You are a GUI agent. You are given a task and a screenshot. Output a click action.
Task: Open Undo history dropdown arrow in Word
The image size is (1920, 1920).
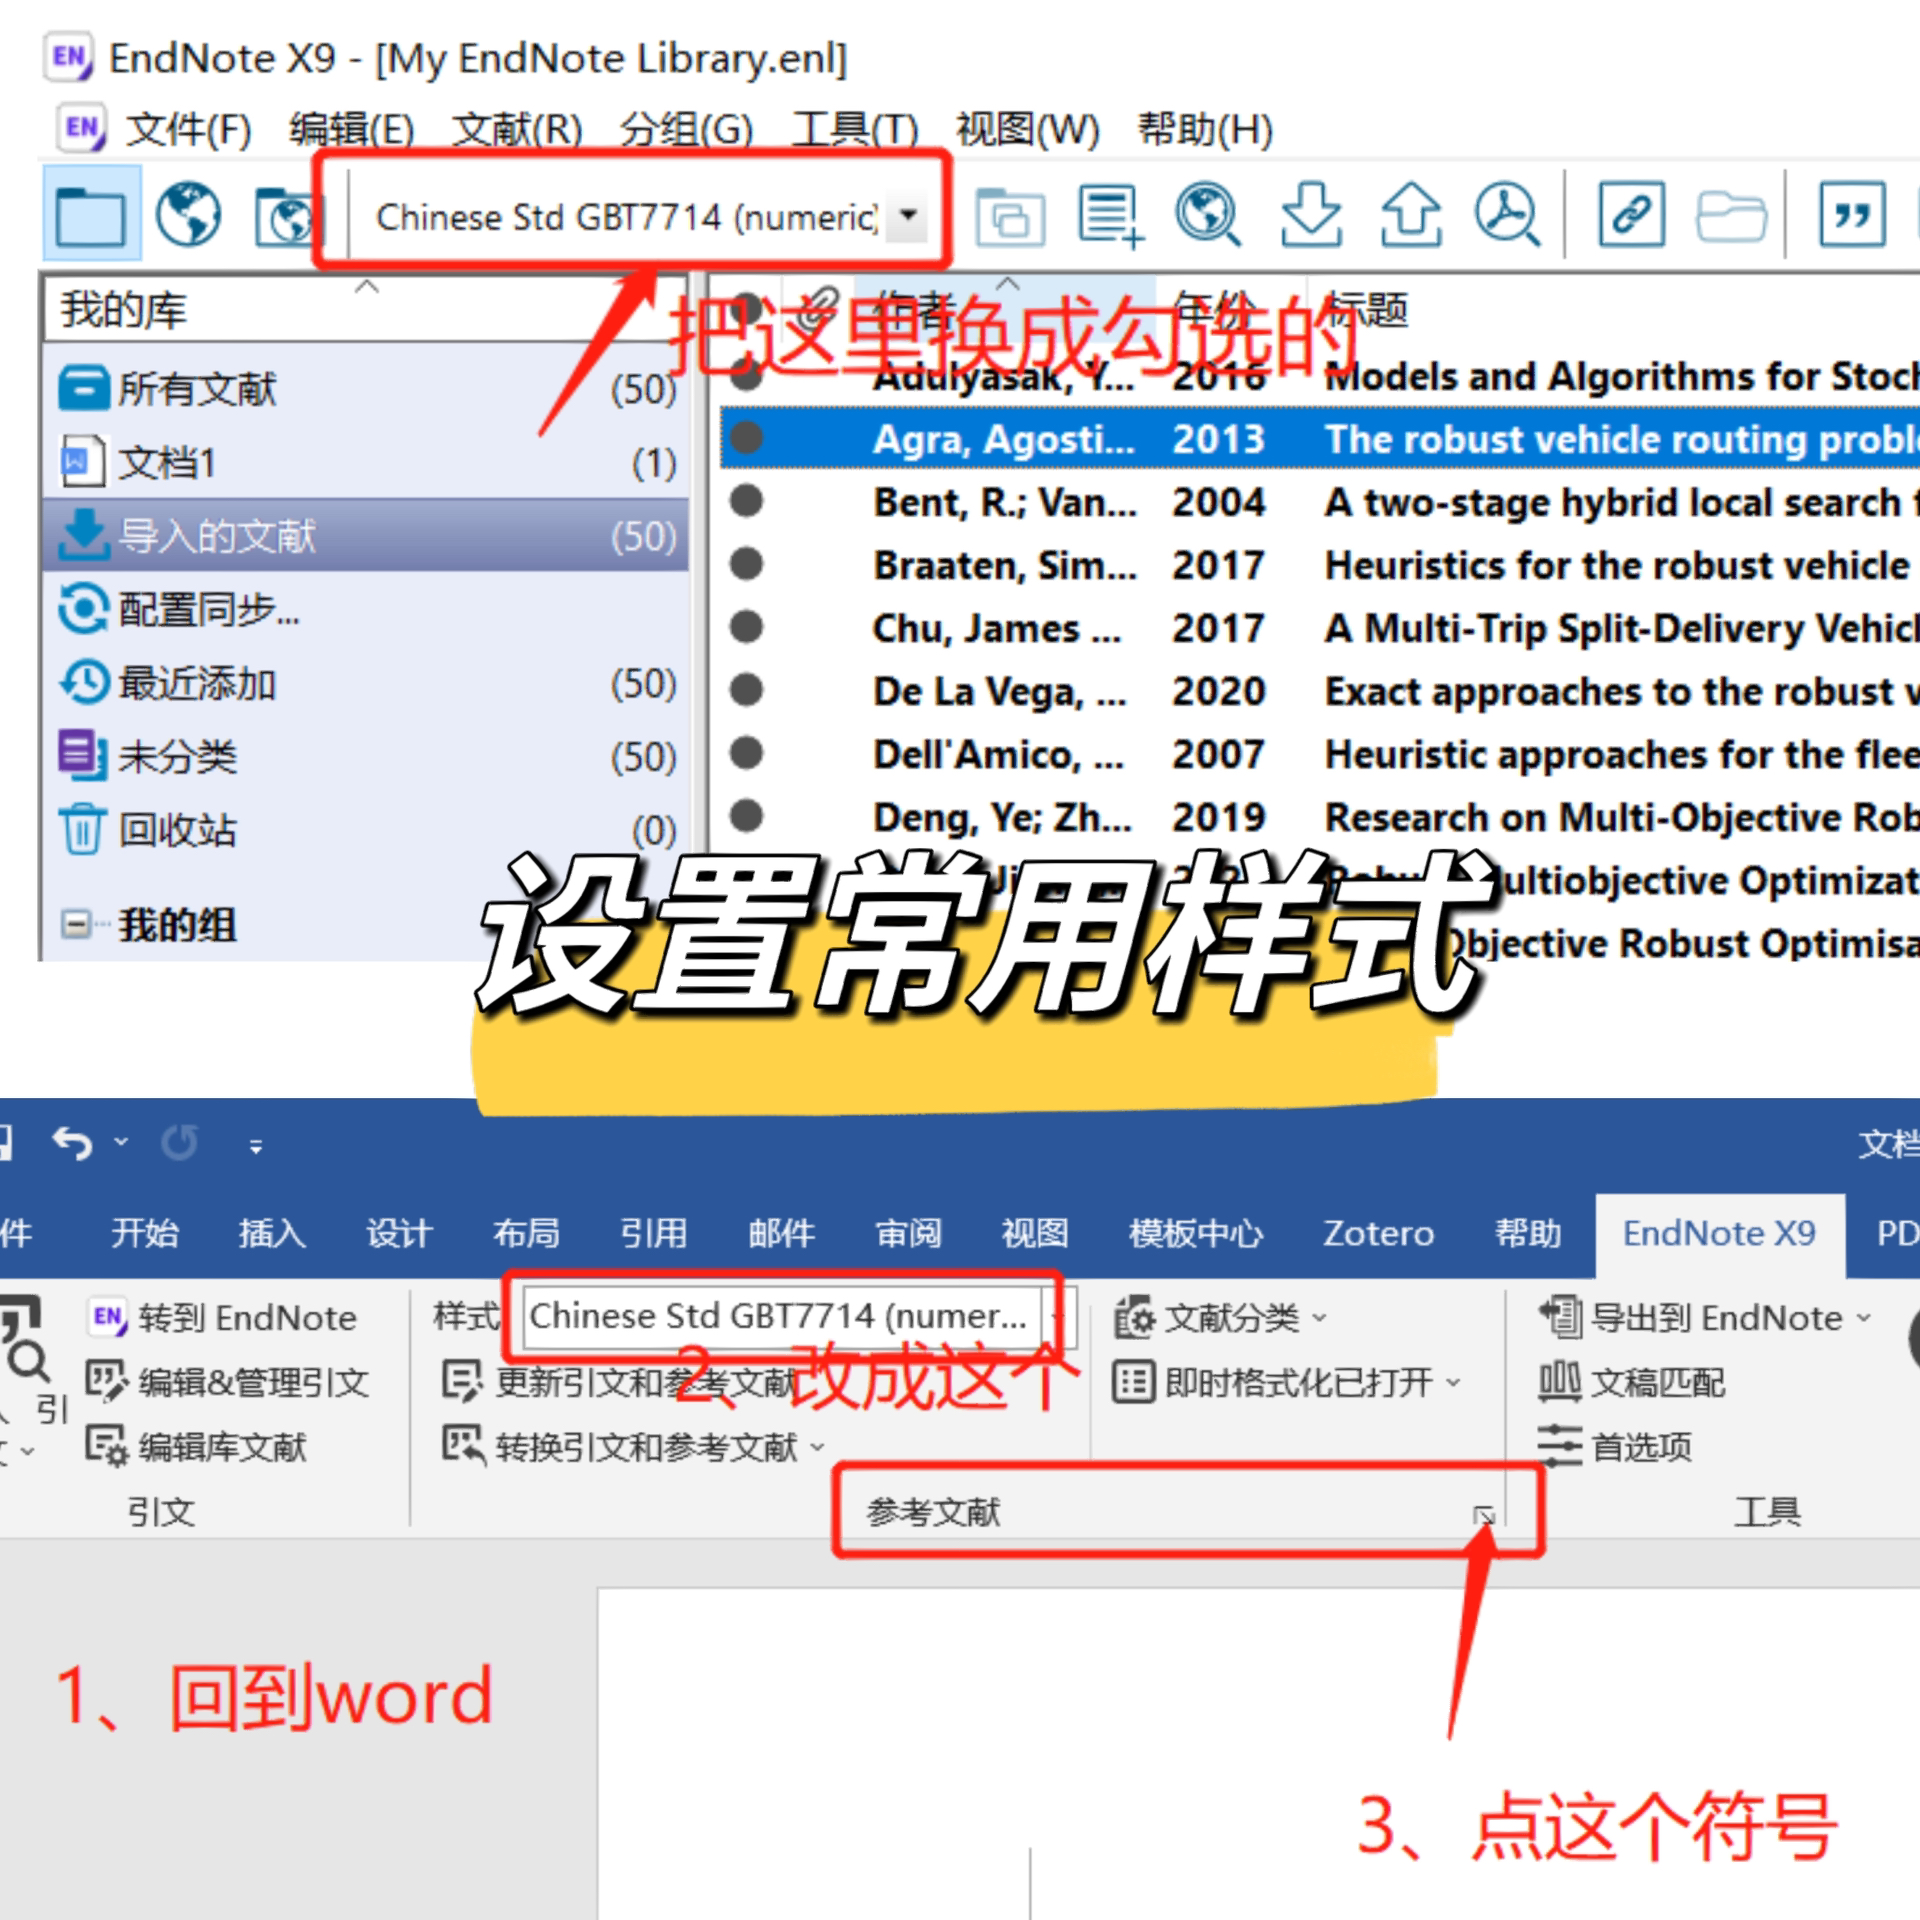point(121,1142)
